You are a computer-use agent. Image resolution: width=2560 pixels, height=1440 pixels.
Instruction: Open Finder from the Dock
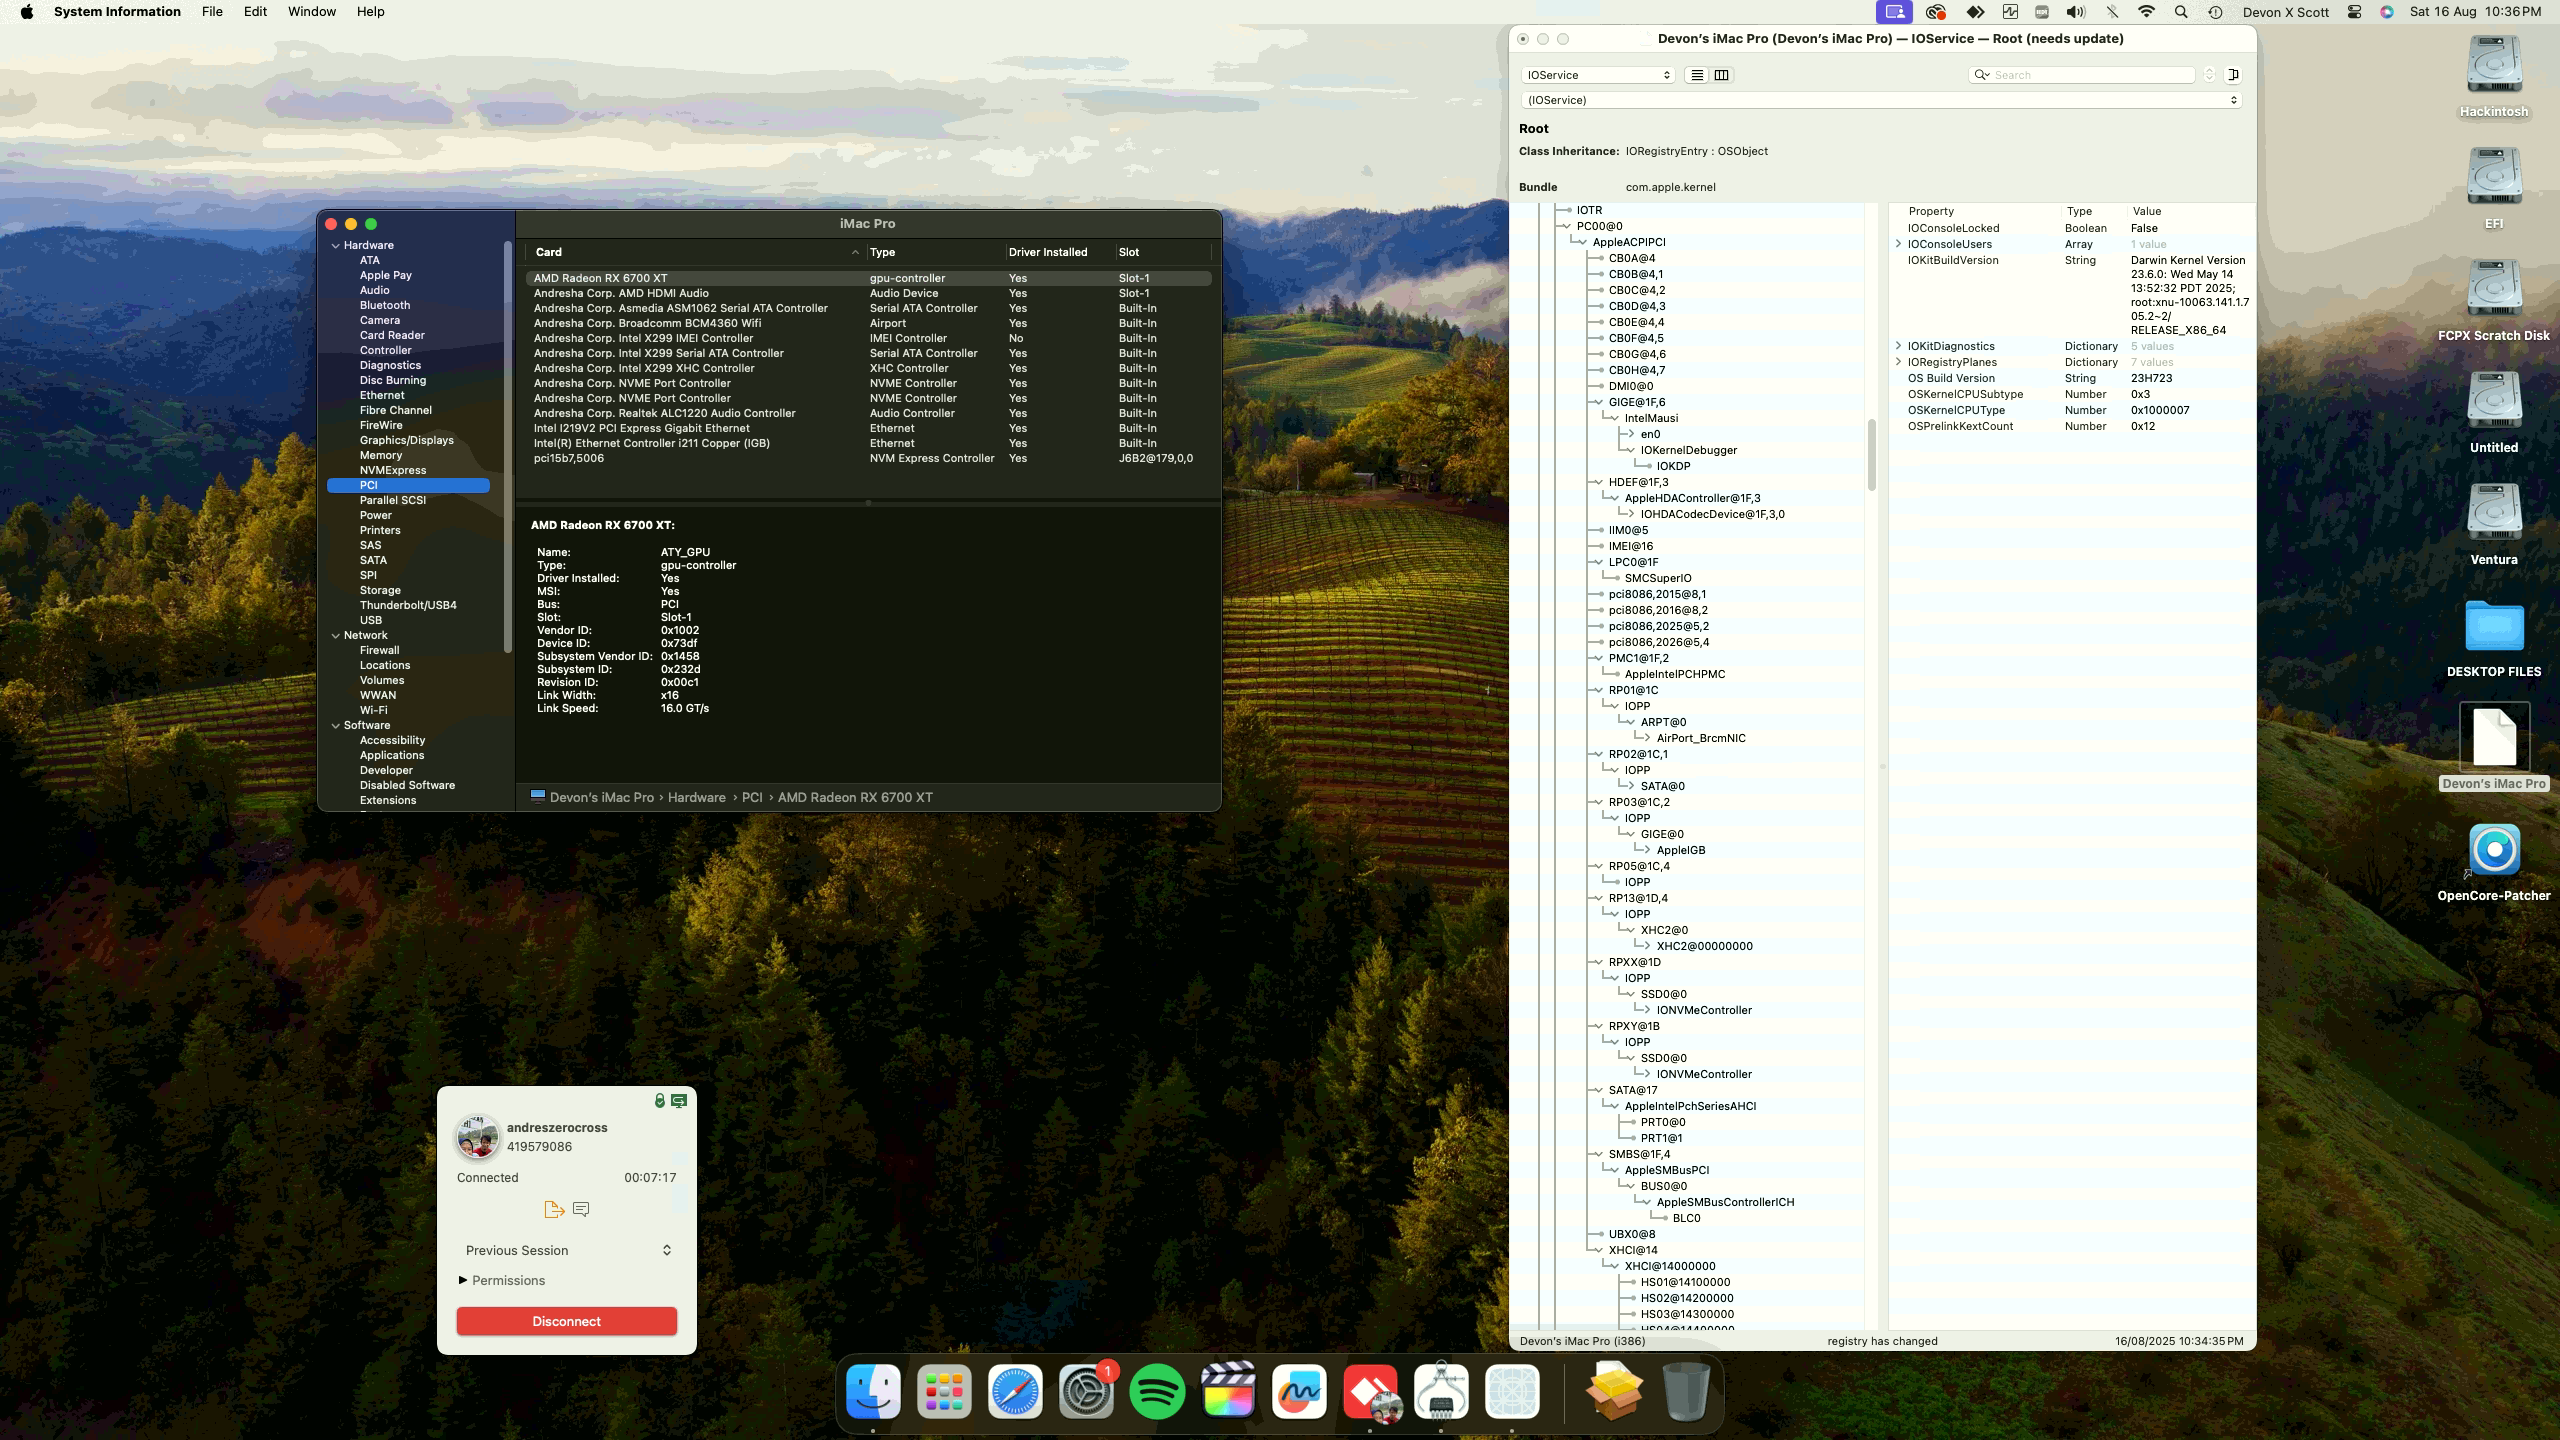coord(873,1391)
